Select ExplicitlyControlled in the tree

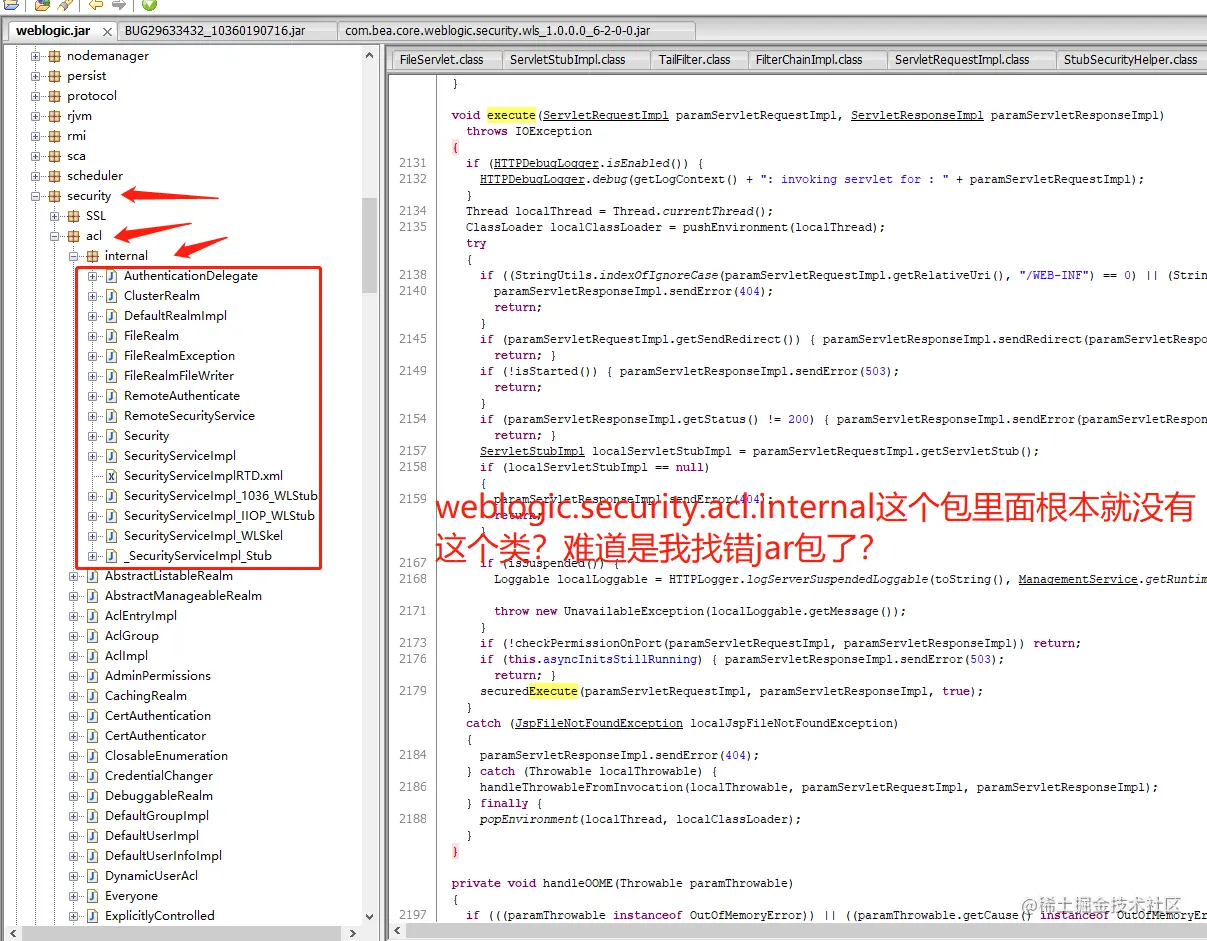[160, 916]
